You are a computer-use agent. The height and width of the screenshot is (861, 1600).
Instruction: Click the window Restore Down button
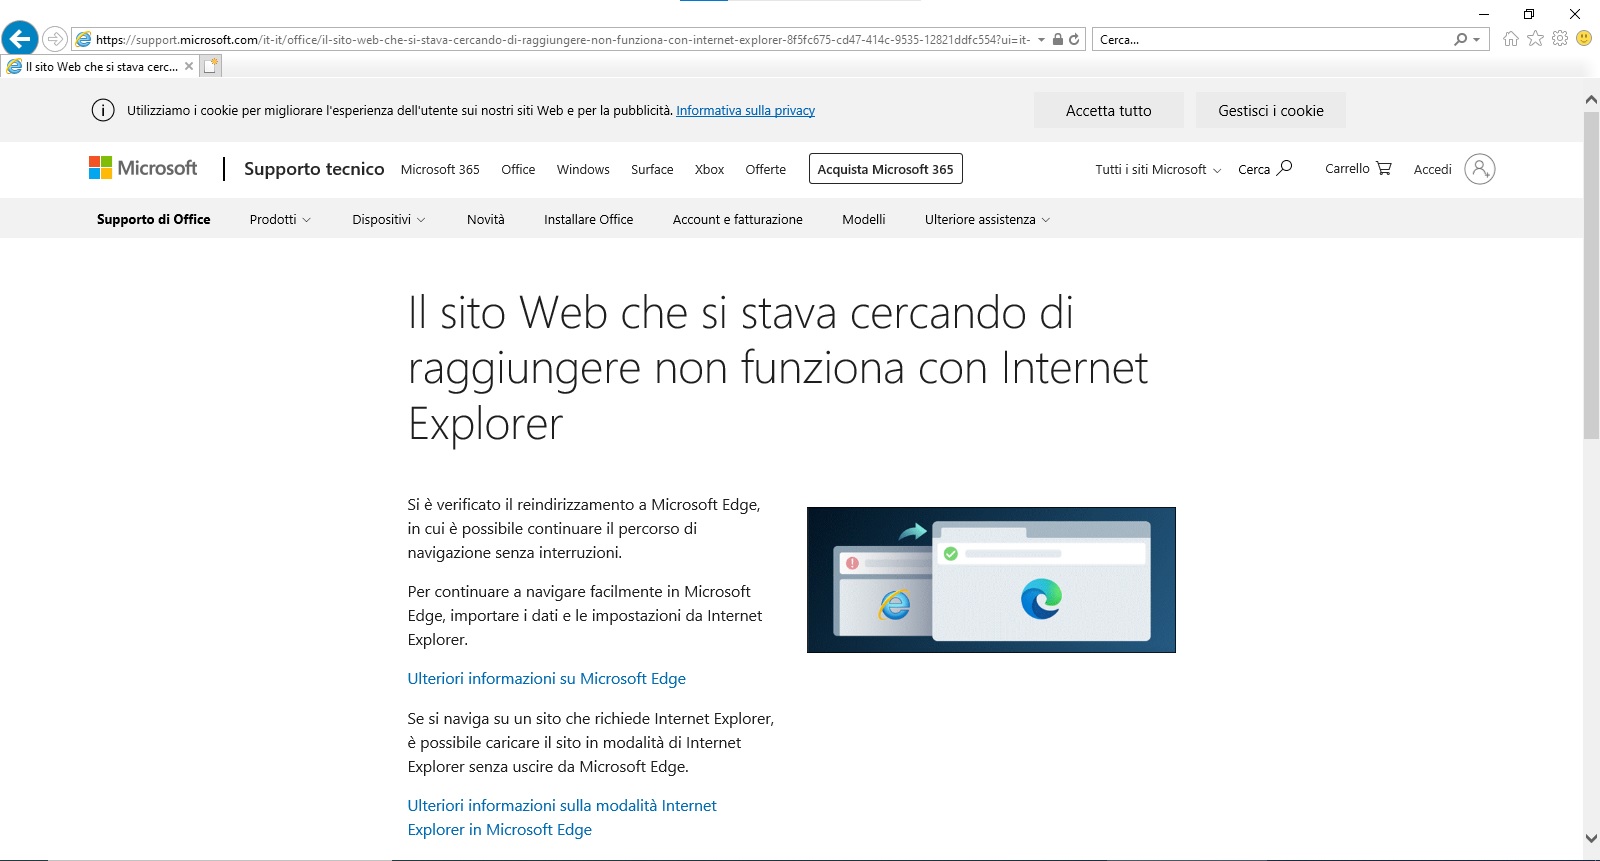pos(1529,14)
